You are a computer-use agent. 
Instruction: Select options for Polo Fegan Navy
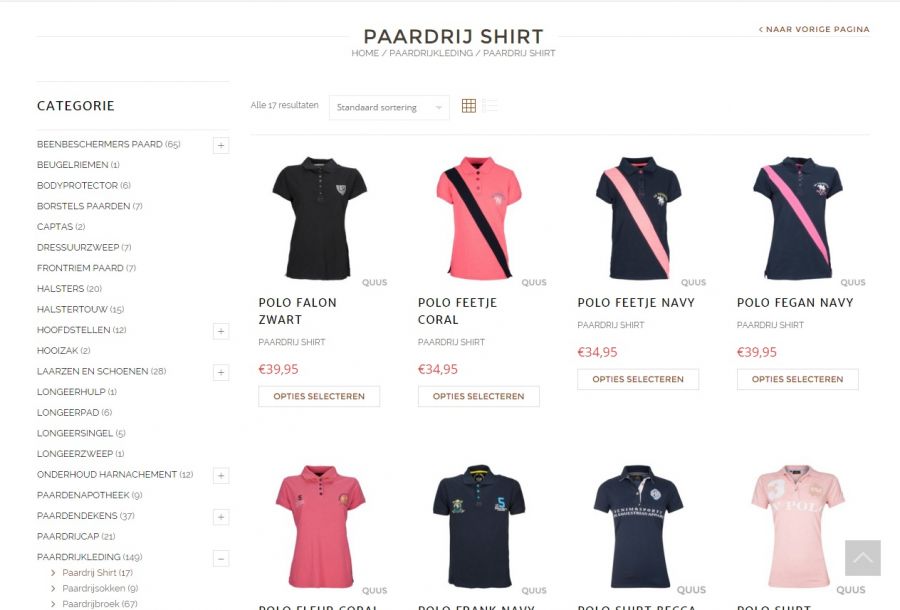pos(797,379)
